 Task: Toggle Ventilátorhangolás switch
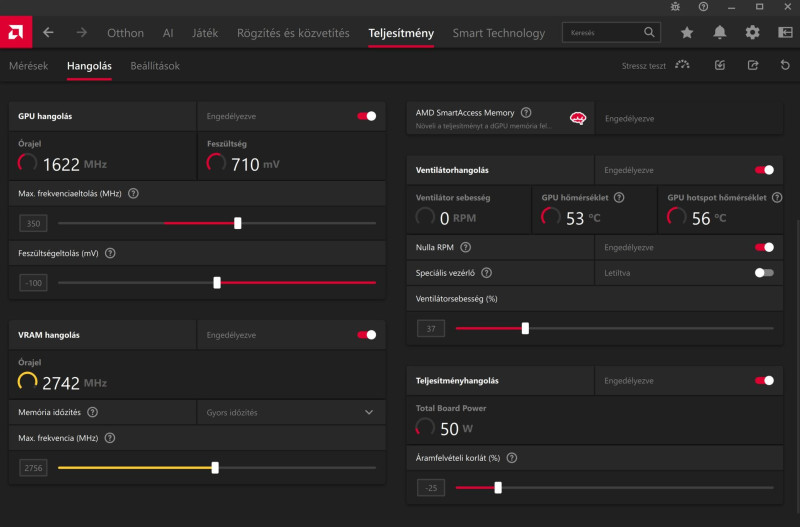coord(764,170)
